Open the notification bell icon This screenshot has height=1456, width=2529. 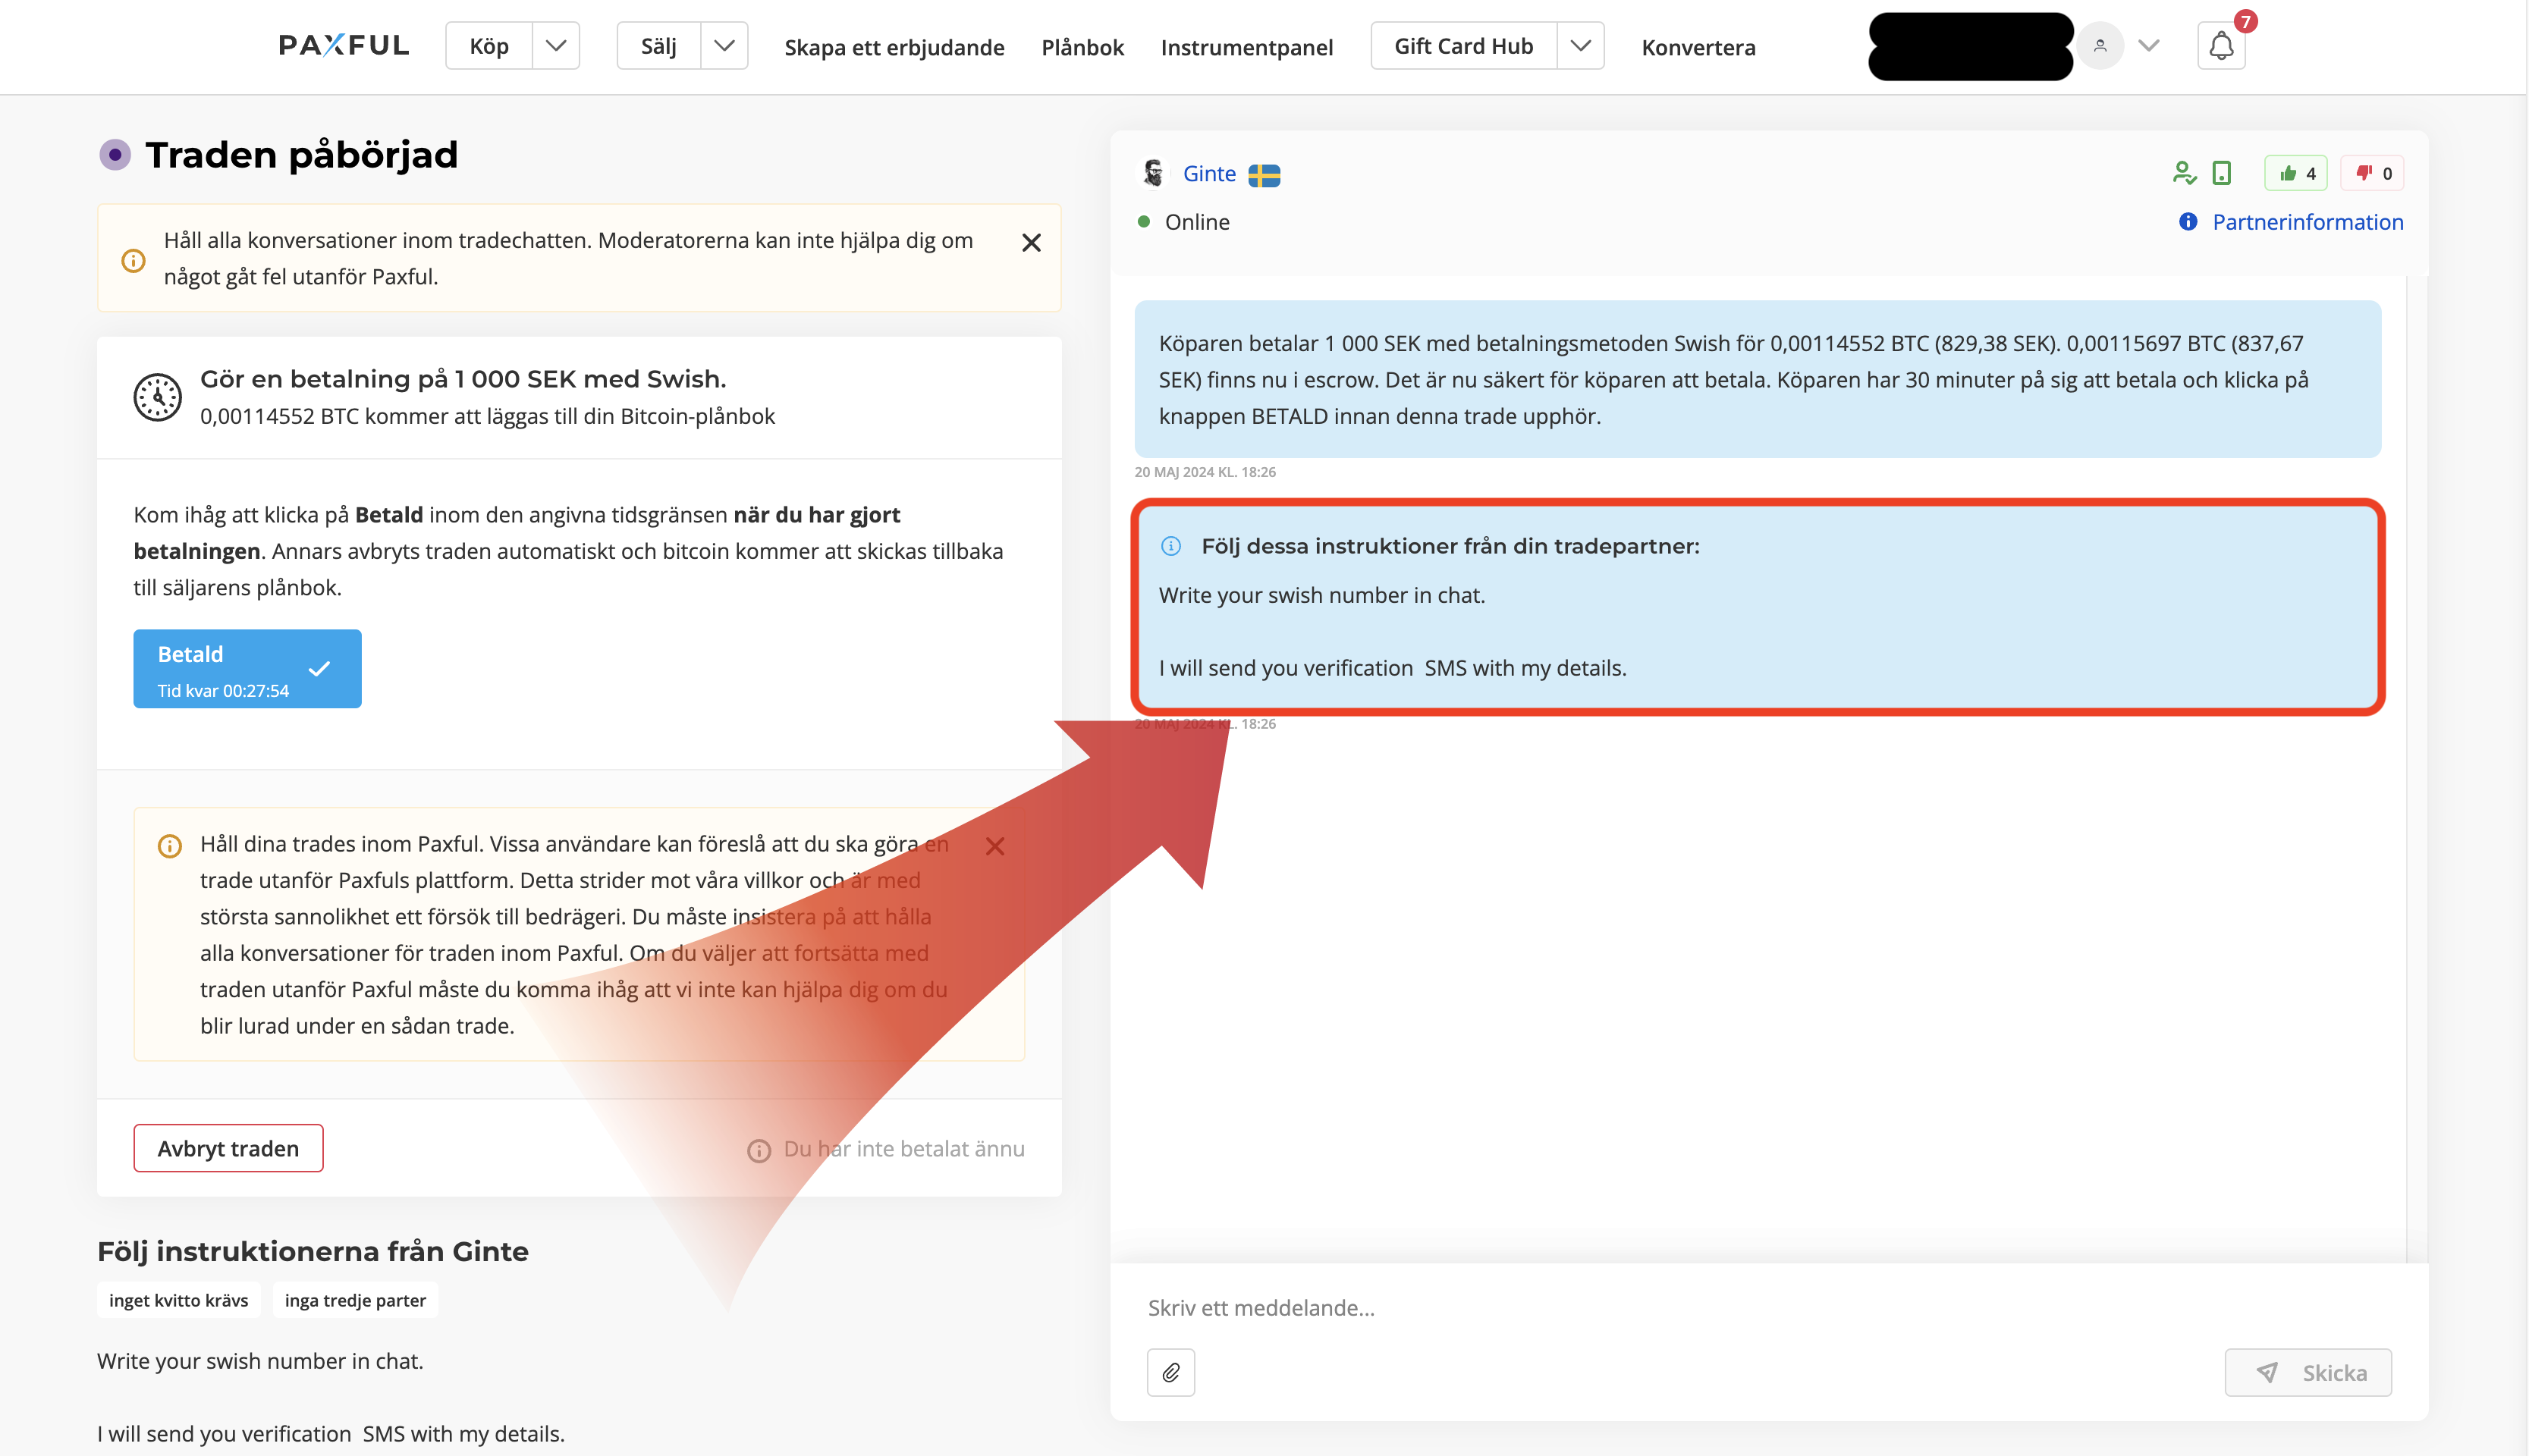[2220, 46]
